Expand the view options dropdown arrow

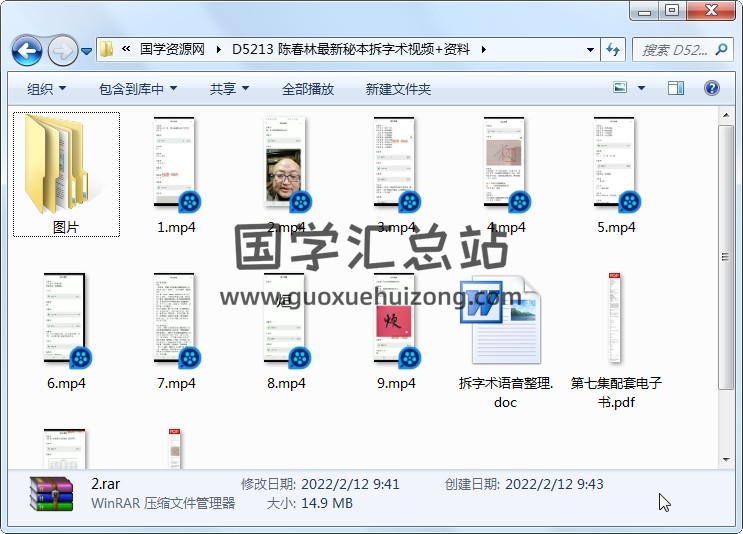pos(641,88)
